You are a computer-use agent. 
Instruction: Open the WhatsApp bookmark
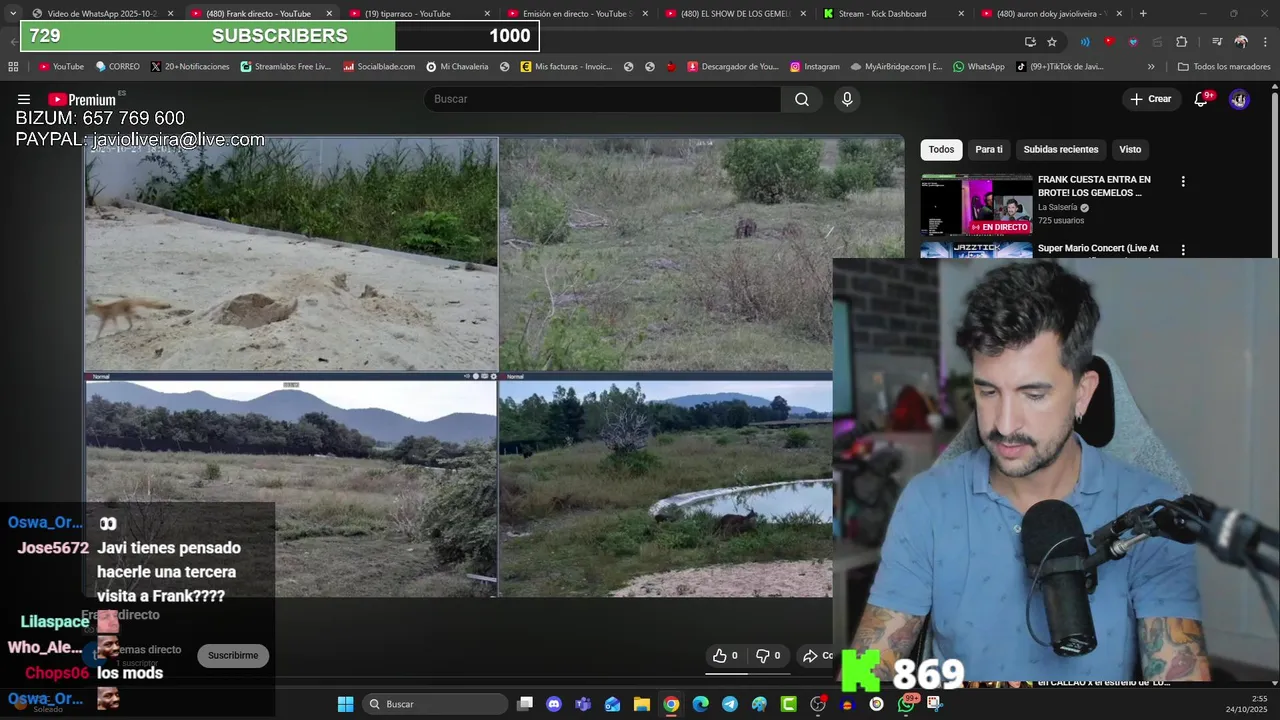tap(978, 67)
